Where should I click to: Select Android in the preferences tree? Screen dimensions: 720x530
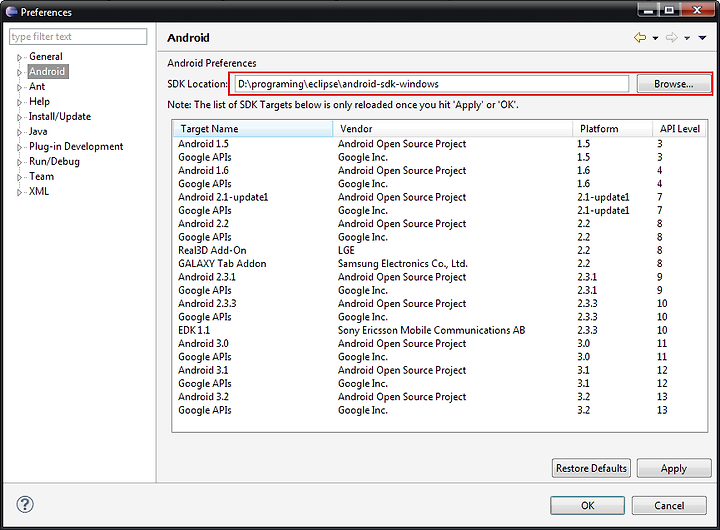tap(47, 72)
